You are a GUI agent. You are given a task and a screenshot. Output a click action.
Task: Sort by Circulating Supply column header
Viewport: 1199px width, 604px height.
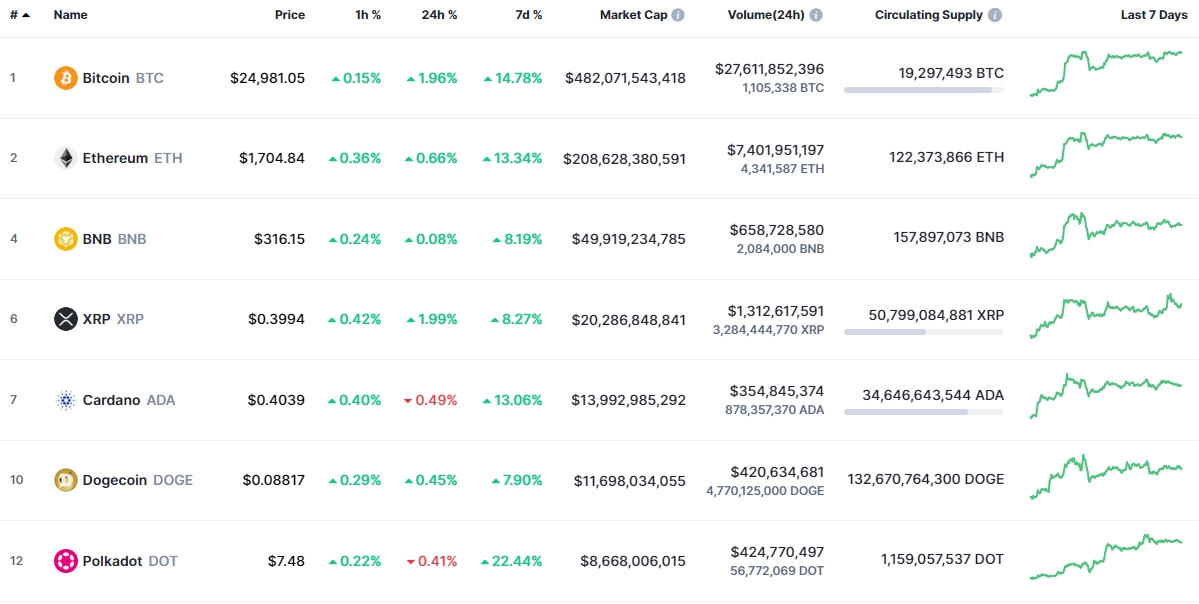(x=929, y=15)
